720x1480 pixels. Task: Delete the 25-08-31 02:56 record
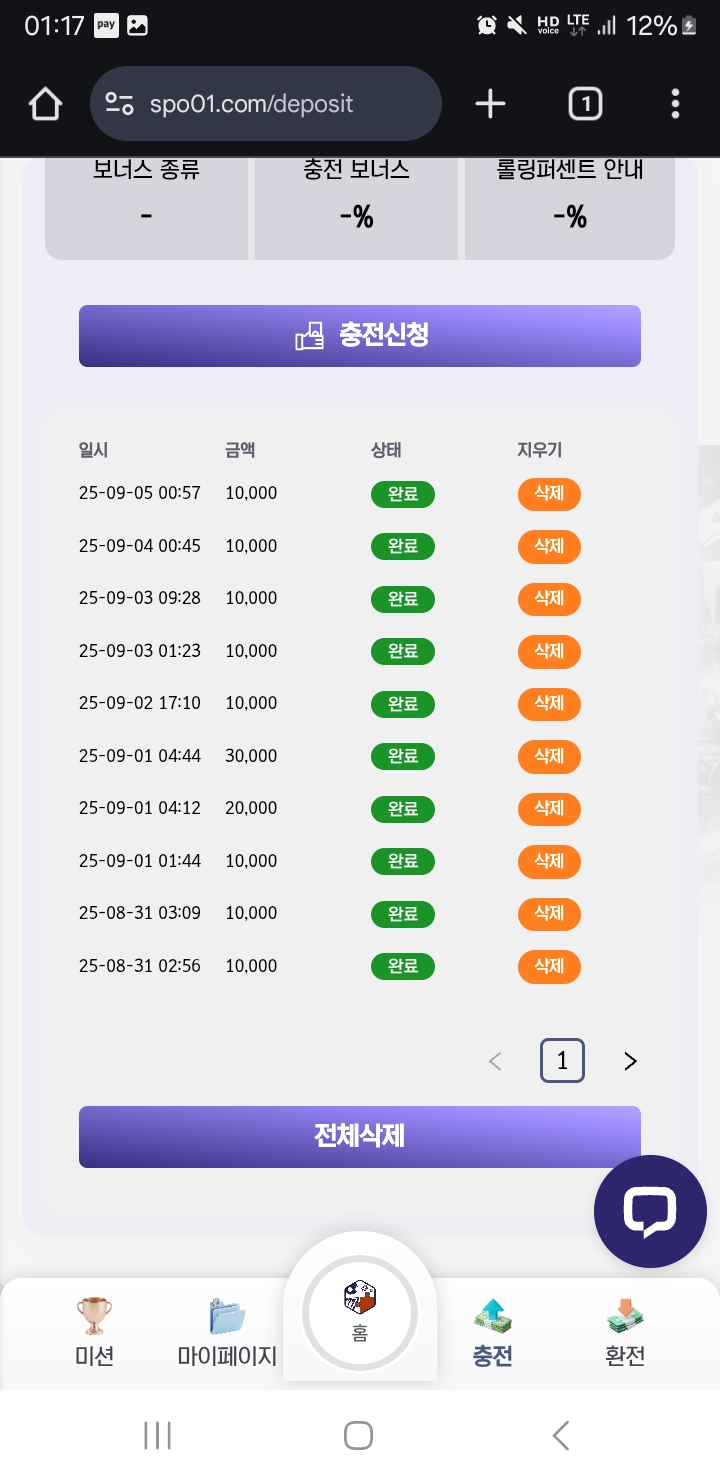[549, 966]
